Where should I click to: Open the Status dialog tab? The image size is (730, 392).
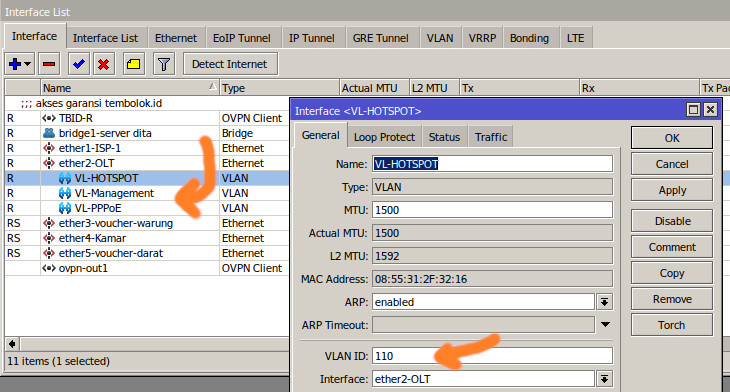[x=444, y=137]
